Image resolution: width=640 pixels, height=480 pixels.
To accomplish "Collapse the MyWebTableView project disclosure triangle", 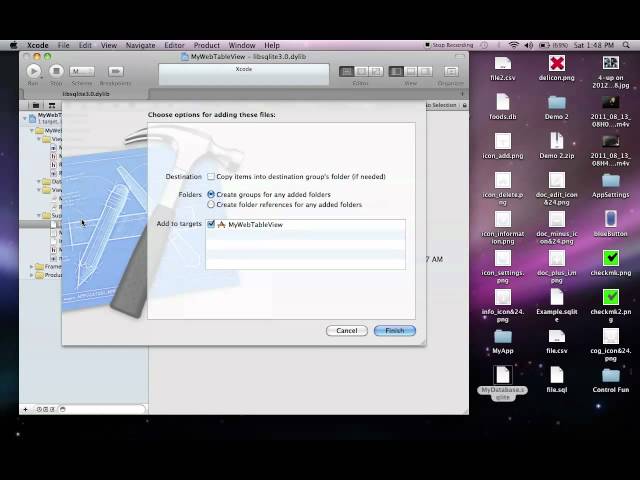I will point(25,118).
